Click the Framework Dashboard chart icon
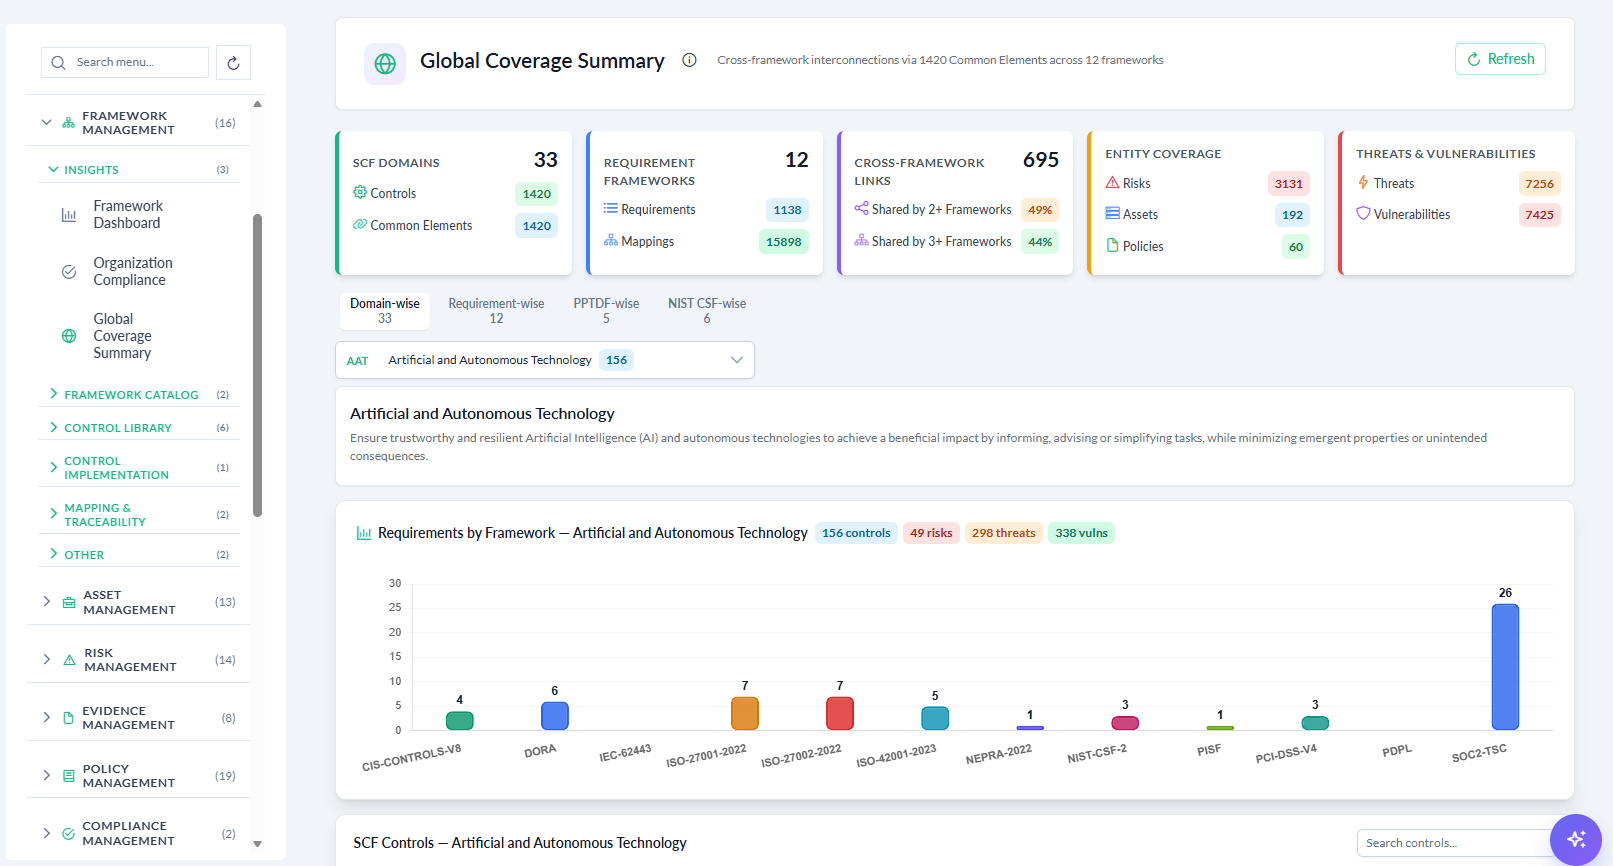The image size is (1613, 866). click(x=69, y=215)
